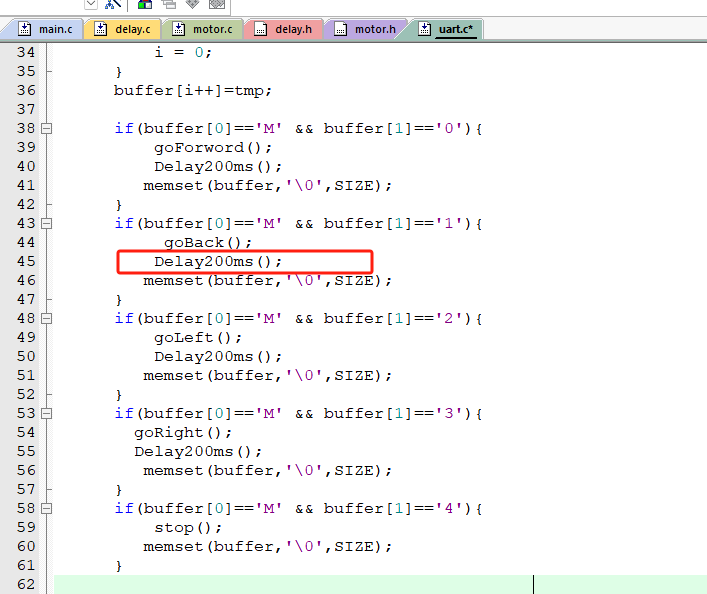Click the closing brace on line 35
Screen dimensions: 707x594
tap(119, 72)
